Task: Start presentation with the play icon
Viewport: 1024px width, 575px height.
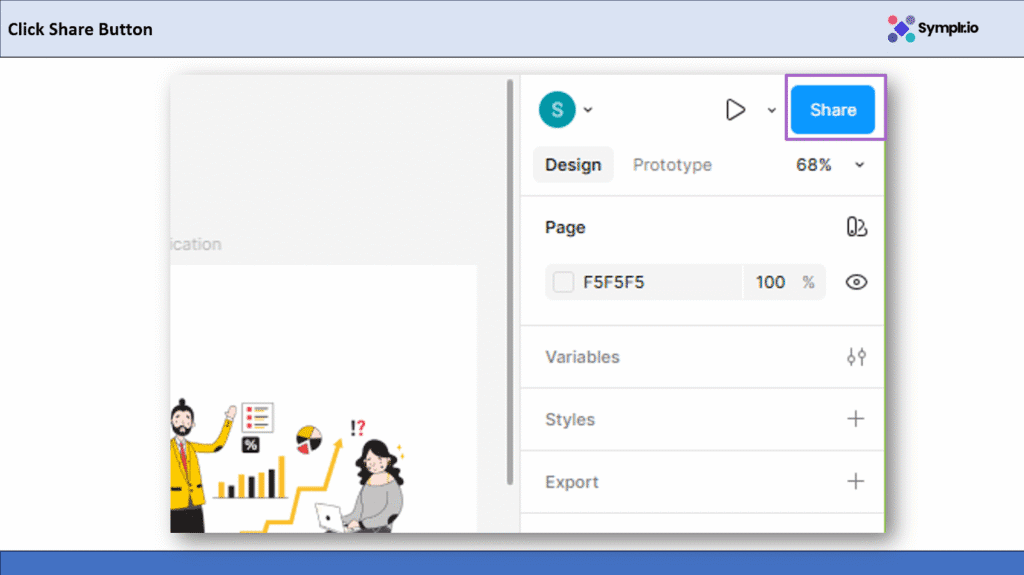Action: pos(736,110)
